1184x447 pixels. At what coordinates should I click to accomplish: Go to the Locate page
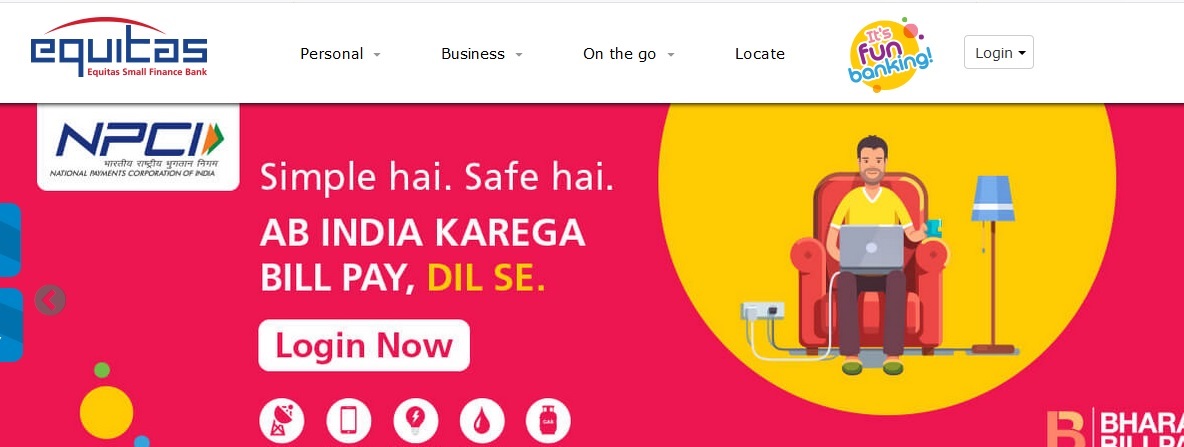[760, 54]
